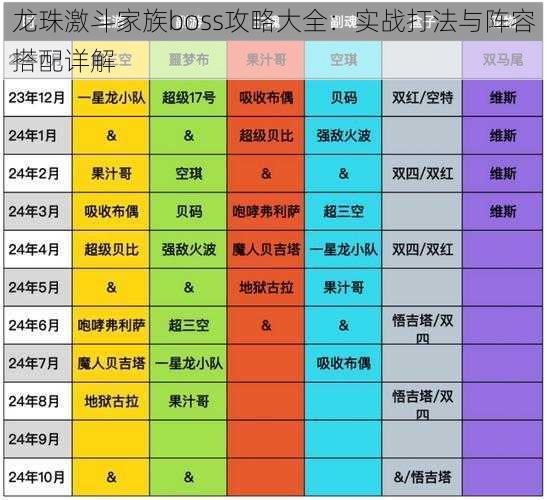Select the faded 噩梦布 column header

click(189, 60)
